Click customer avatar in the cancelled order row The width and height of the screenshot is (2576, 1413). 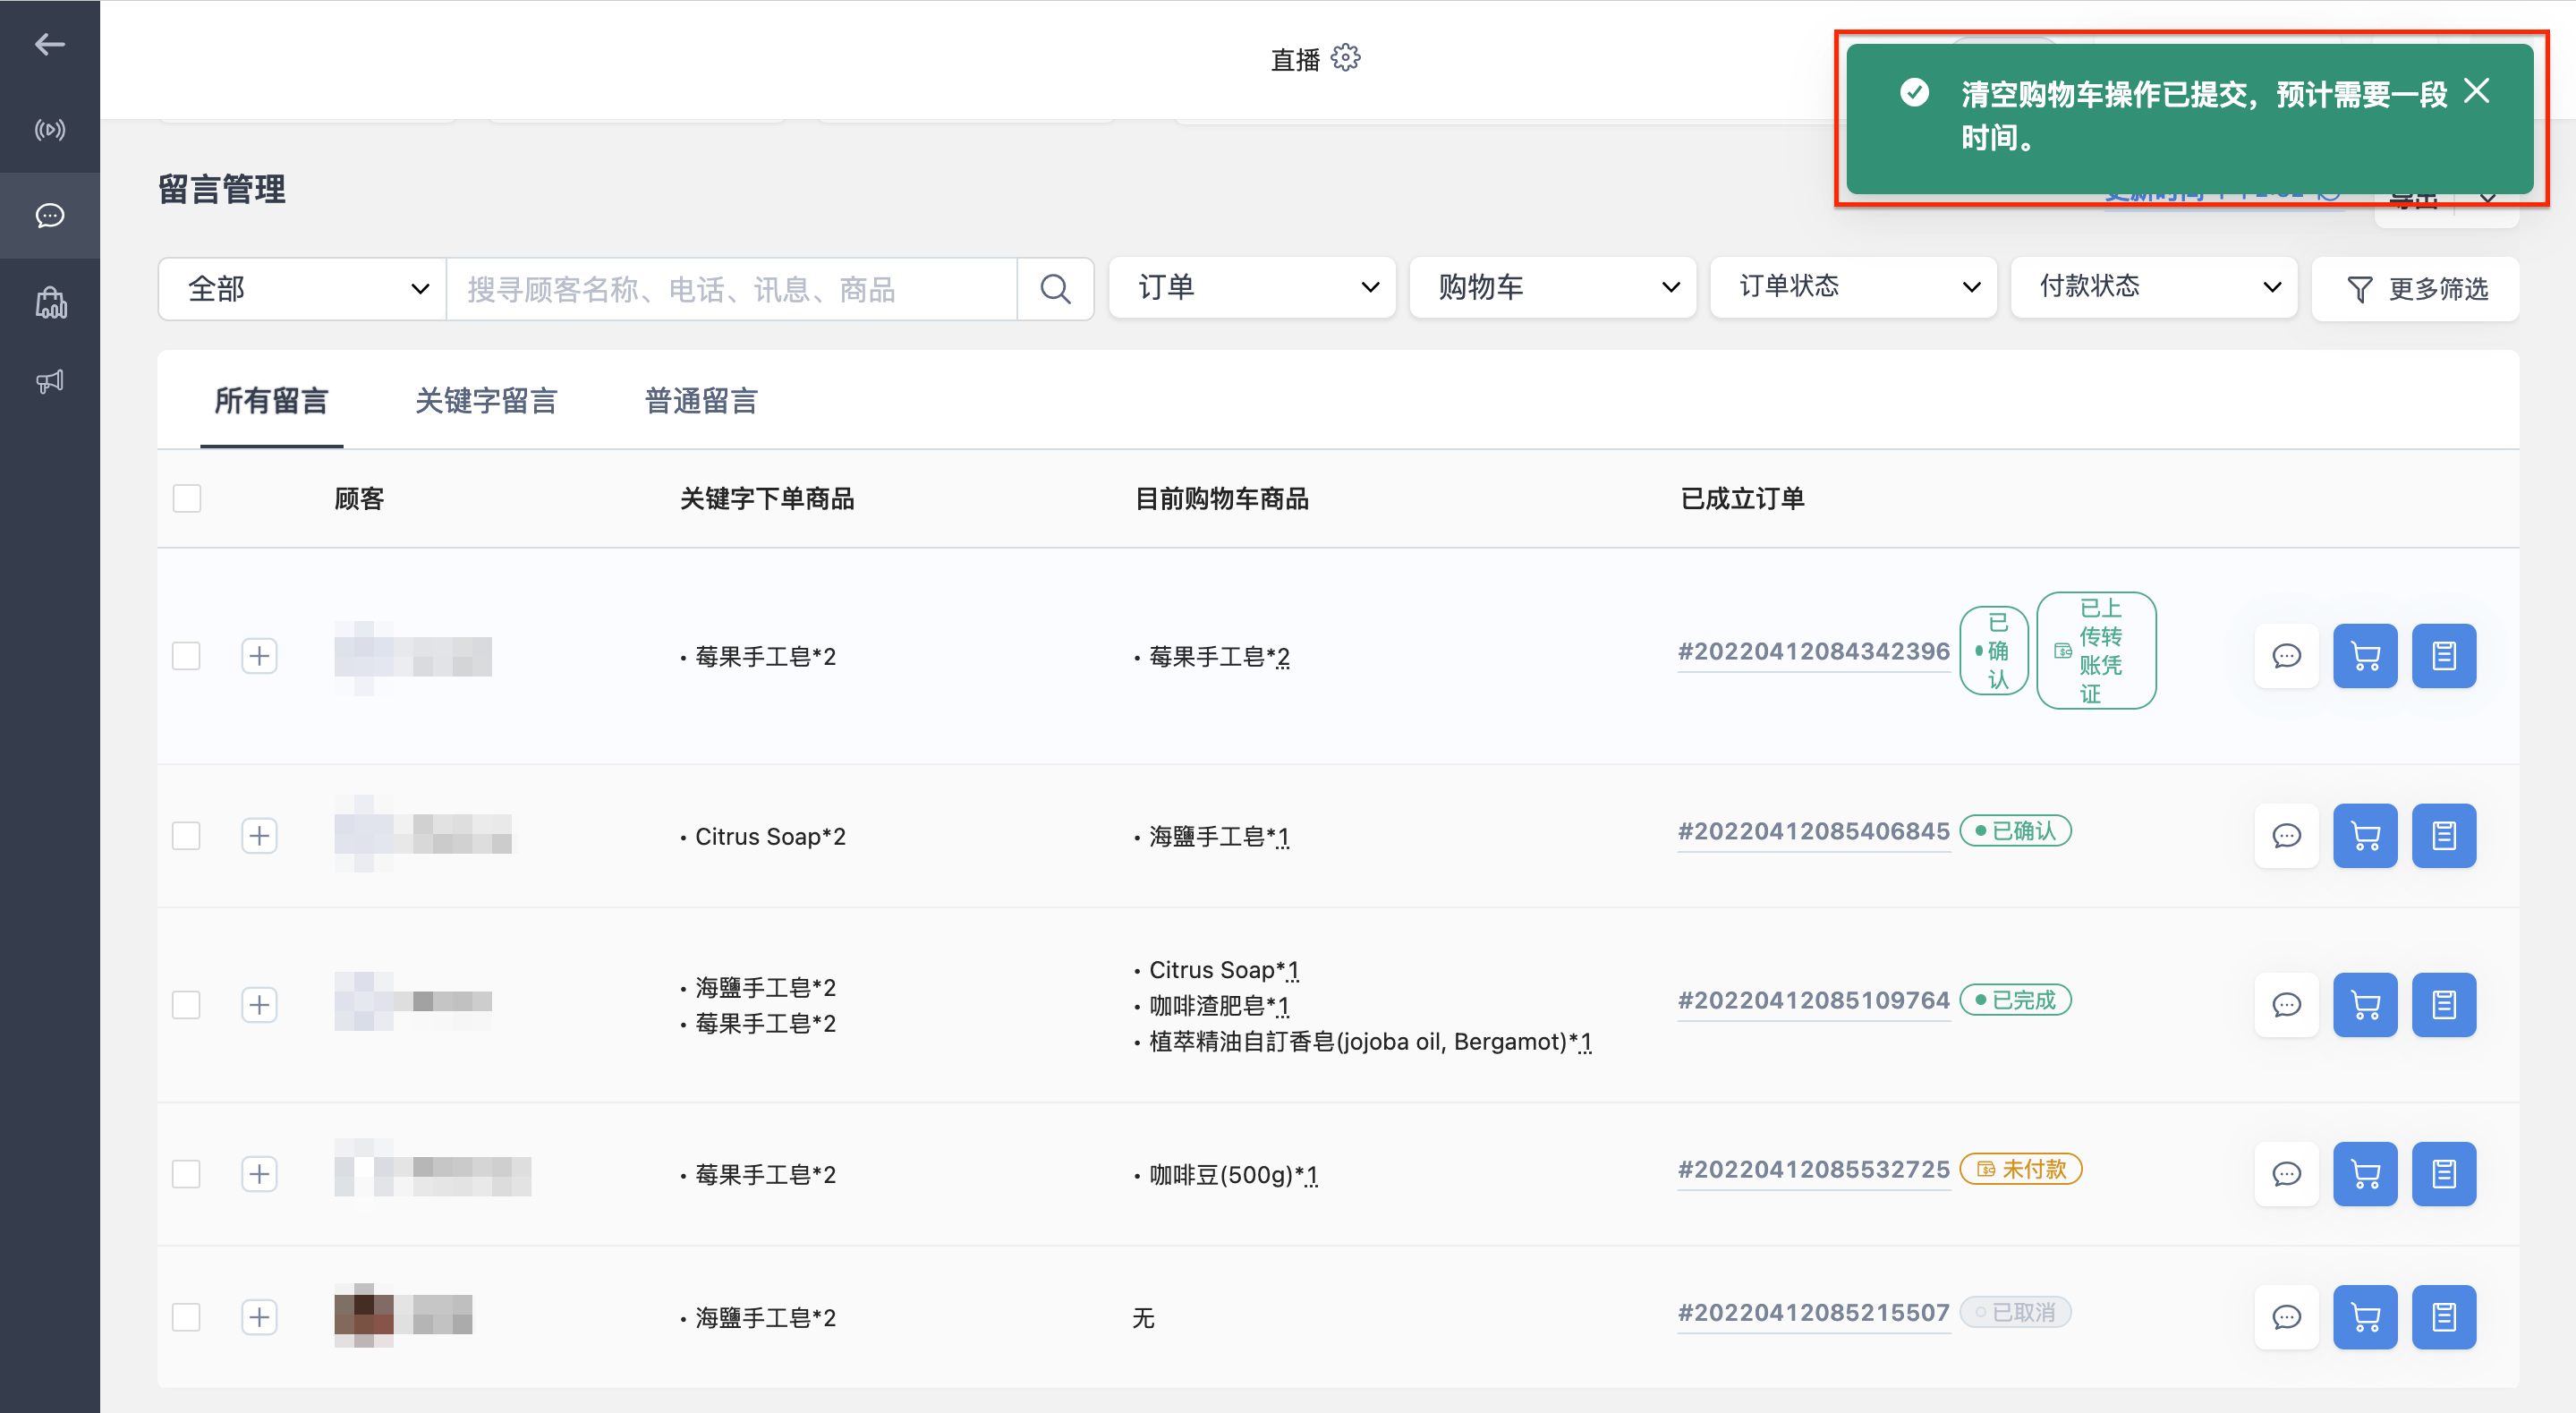point(363,1315)
